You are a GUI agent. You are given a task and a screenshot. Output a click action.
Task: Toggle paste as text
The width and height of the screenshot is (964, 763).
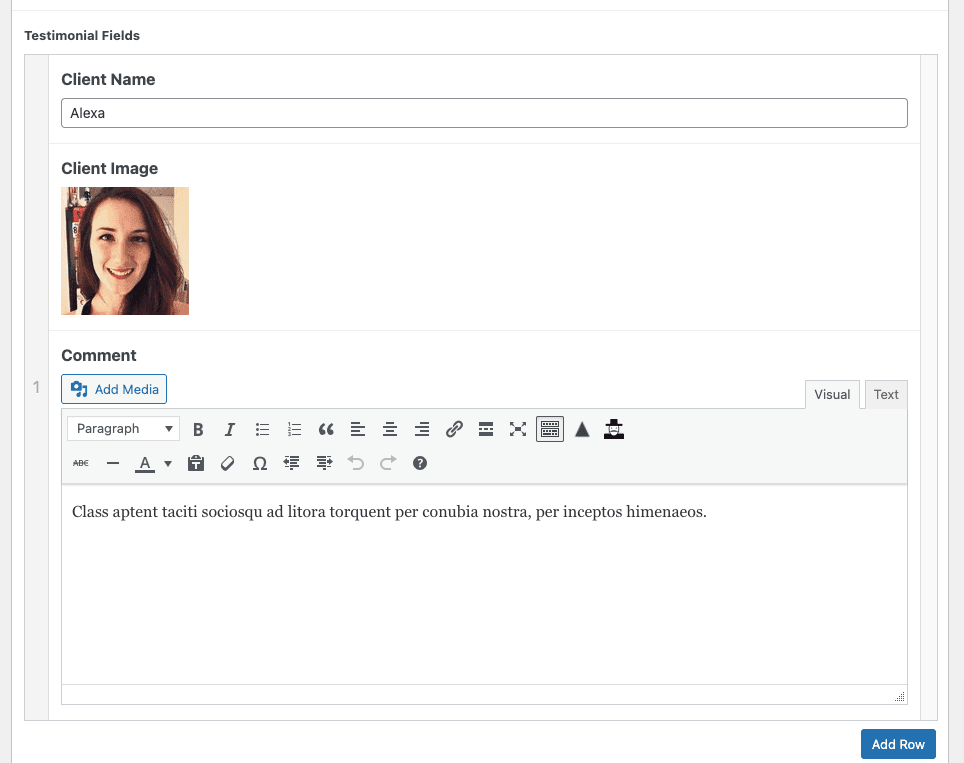coord(196,463)
